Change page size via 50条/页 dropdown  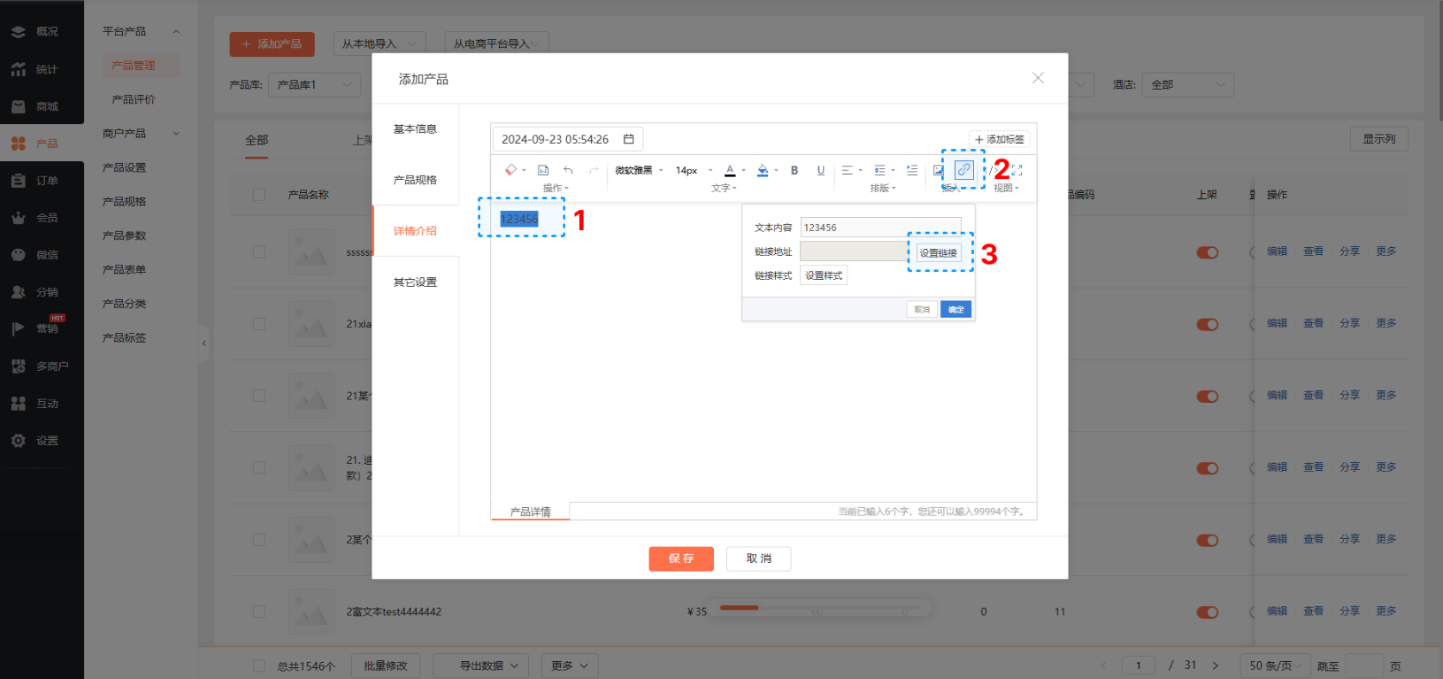(1273, 665)
